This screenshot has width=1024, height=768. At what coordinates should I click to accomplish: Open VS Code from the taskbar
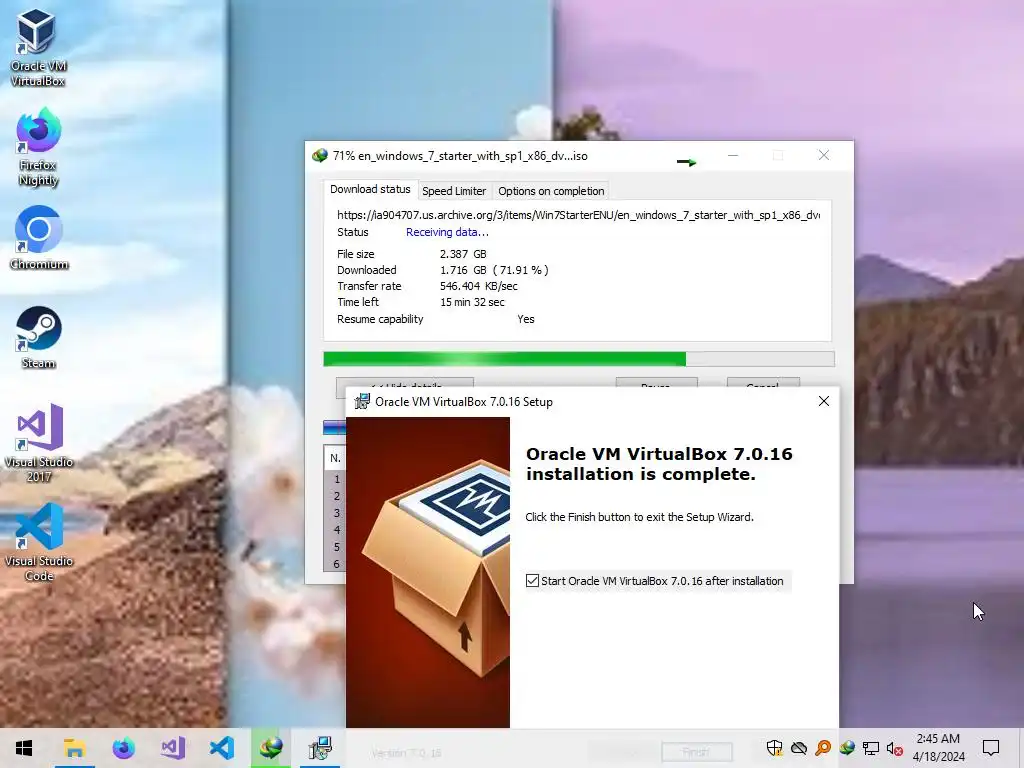click(222, 748)
